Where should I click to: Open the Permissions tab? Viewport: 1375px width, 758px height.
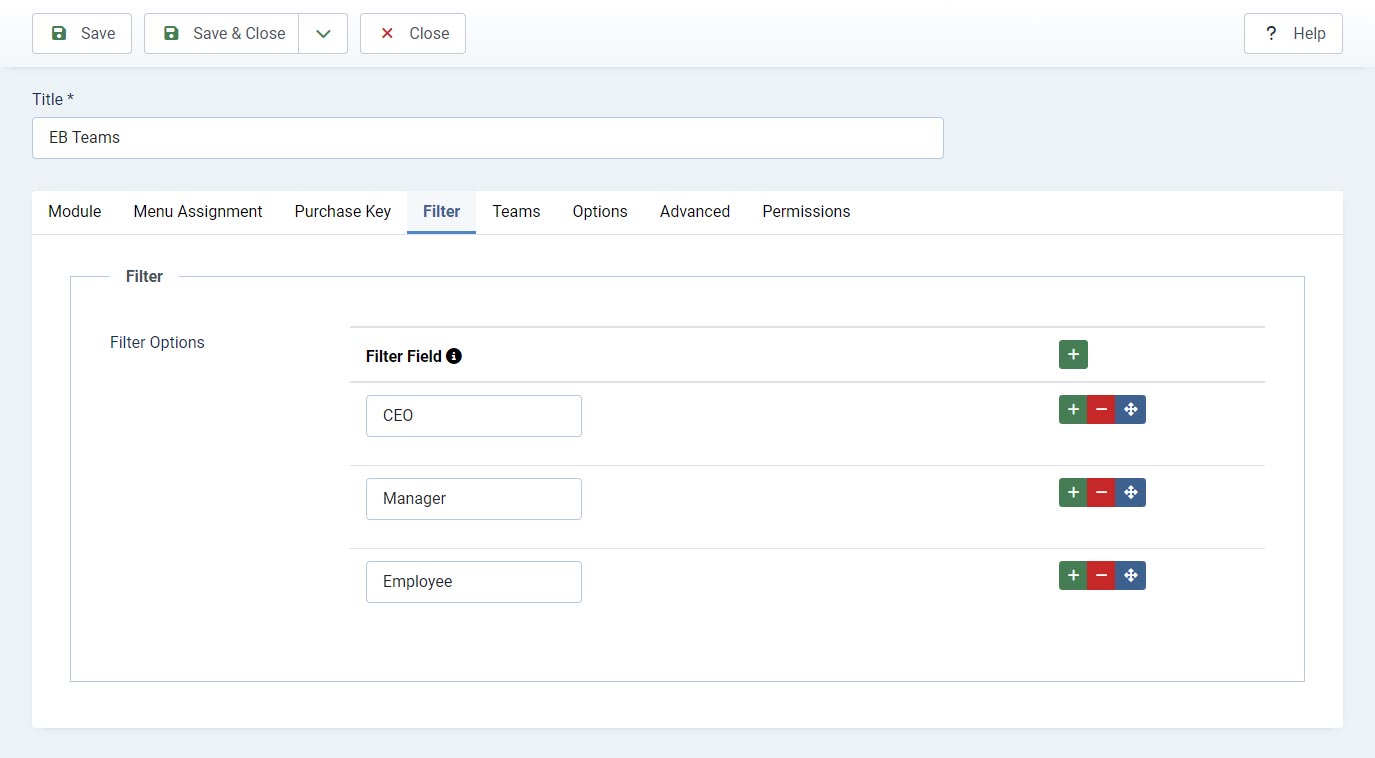tap(806, 212)
